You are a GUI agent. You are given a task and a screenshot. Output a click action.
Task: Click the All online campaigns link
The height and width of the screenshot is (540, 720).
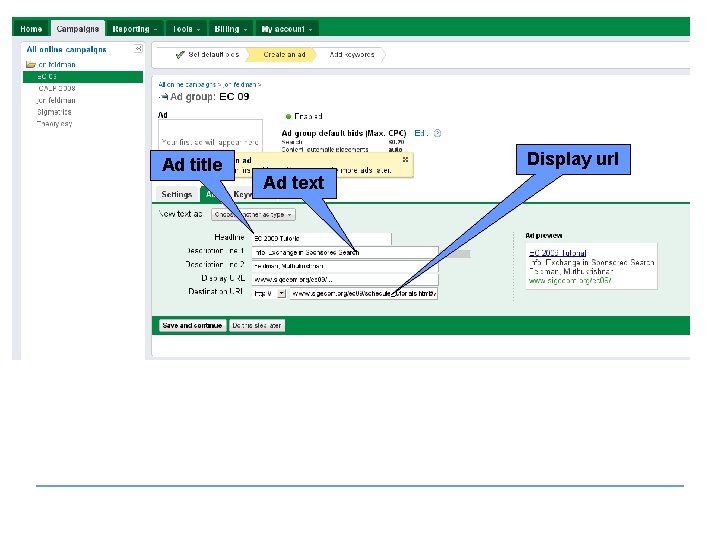[x=66, y=50]
